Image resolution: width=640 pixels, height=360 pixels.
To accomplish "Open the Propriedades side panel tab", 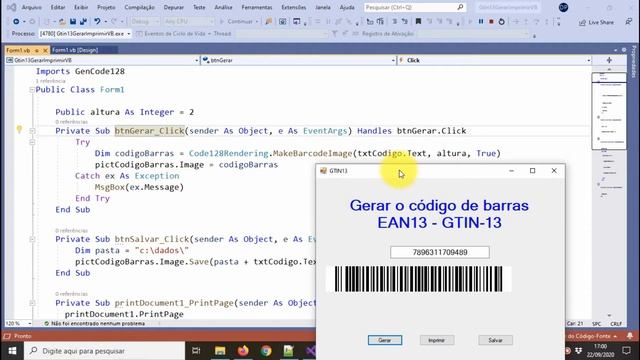I will [634, 62].
